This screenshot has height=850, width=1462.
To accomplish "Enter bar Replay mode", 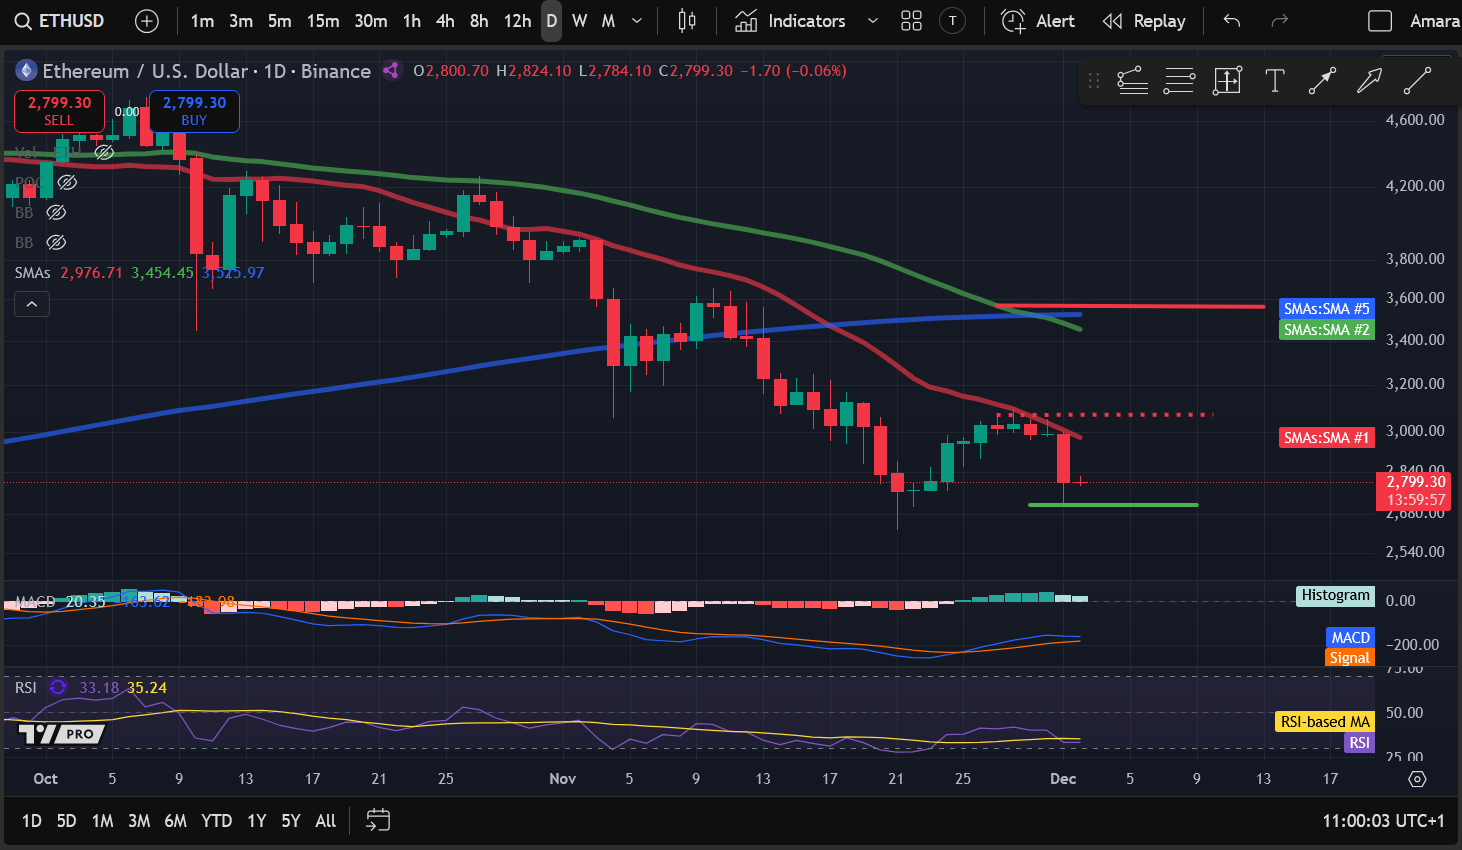I will coord(1145,20).
